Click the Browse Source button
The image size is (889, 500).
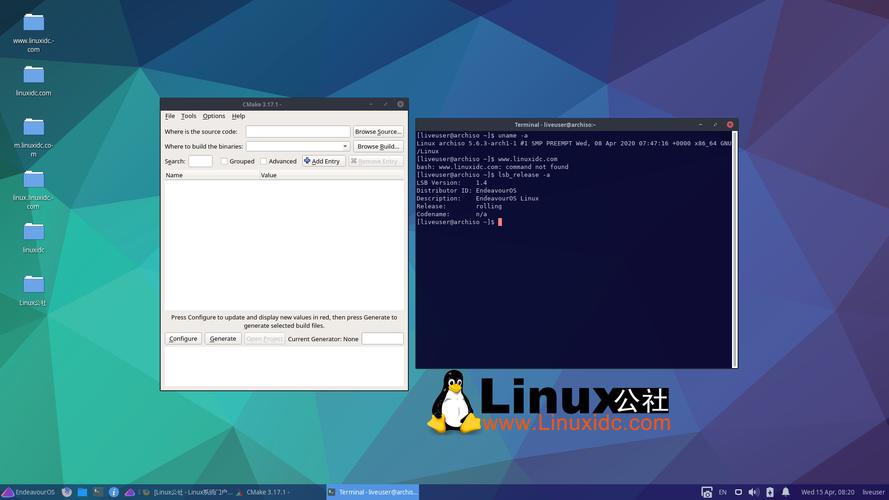378,132
